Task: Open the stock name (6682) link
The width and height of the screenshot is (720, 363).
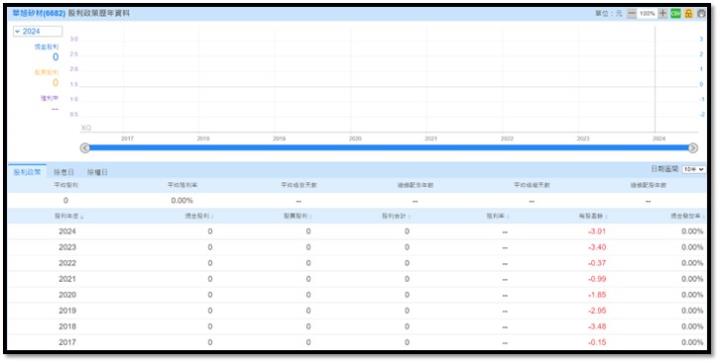Action: [x=39, y=13]
